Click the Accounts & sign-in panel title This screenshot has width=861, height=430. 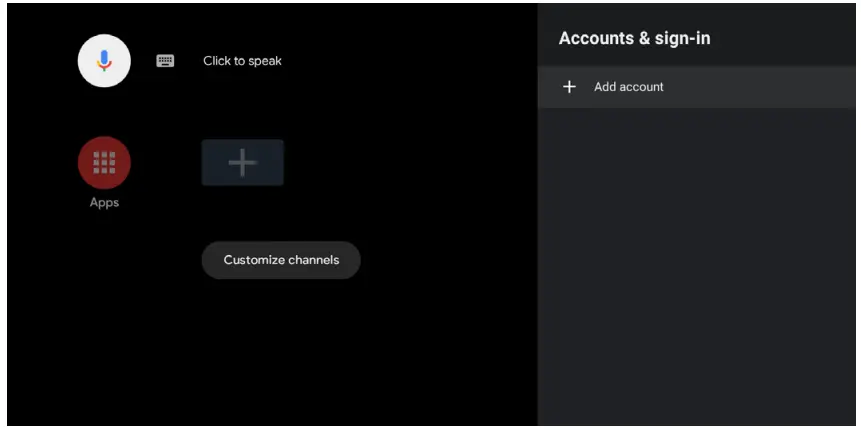click(634, 39)
